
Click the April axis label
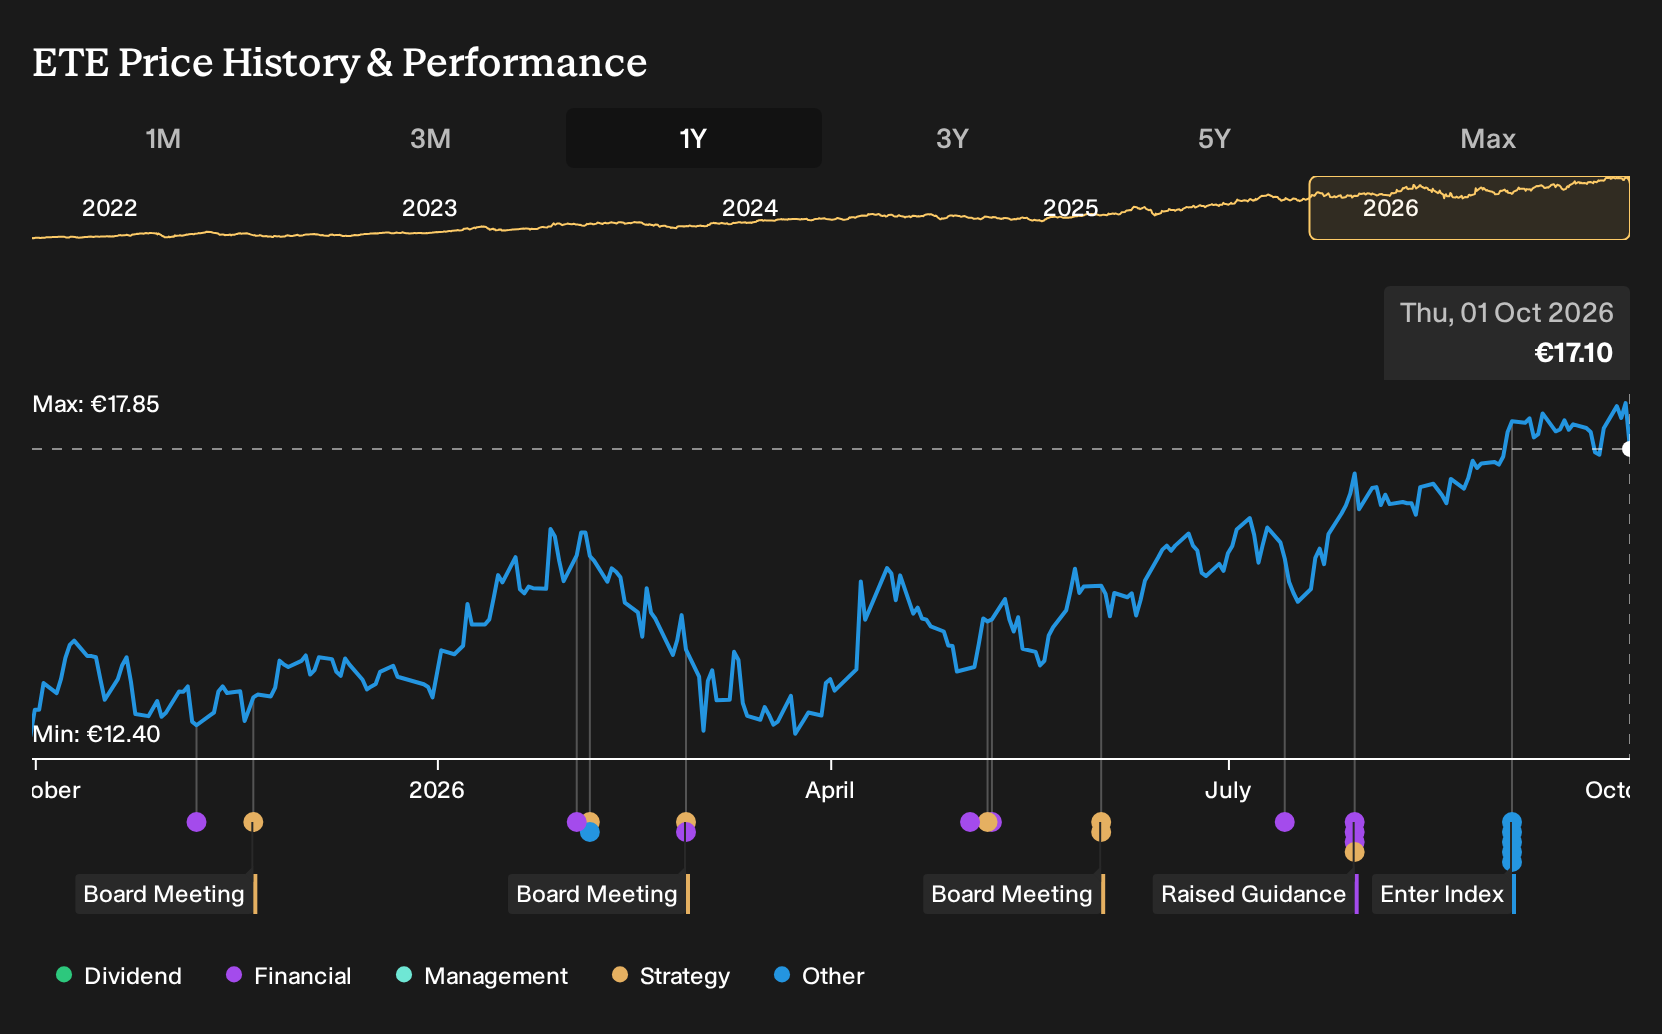click(x=830, y=790)
